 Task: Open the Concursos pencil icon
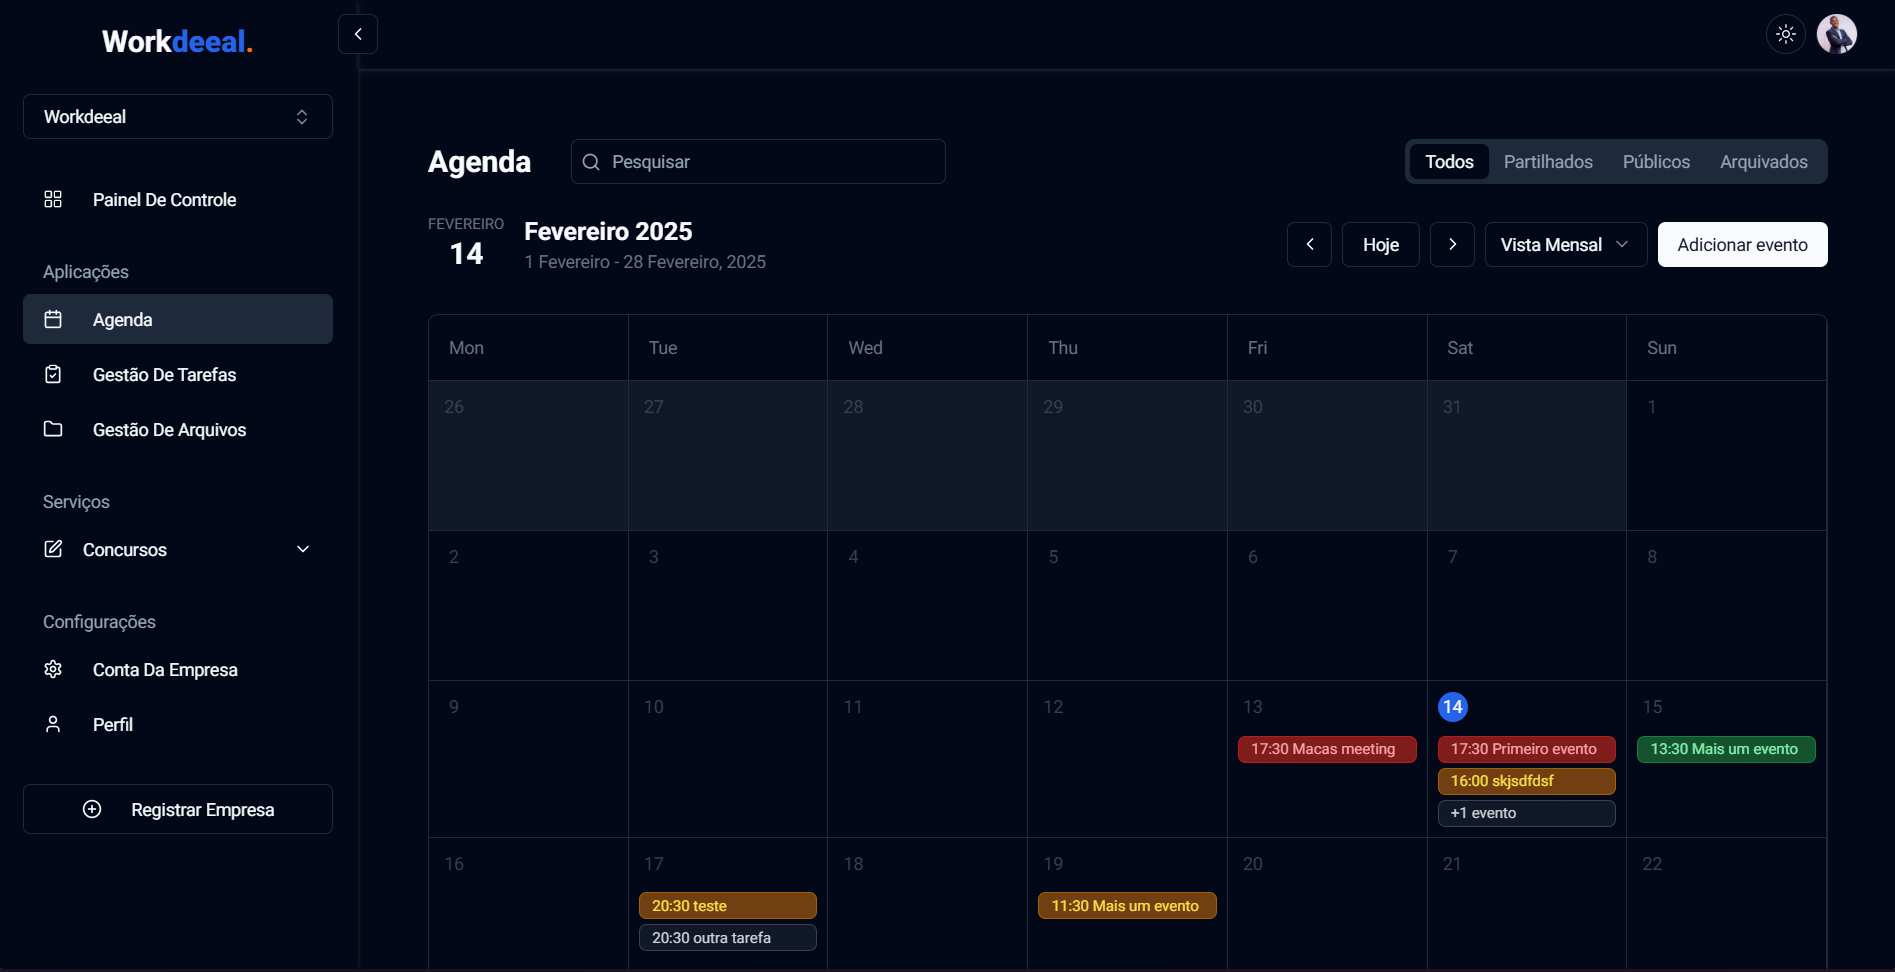pyautogui.click(x=53, y=549)
